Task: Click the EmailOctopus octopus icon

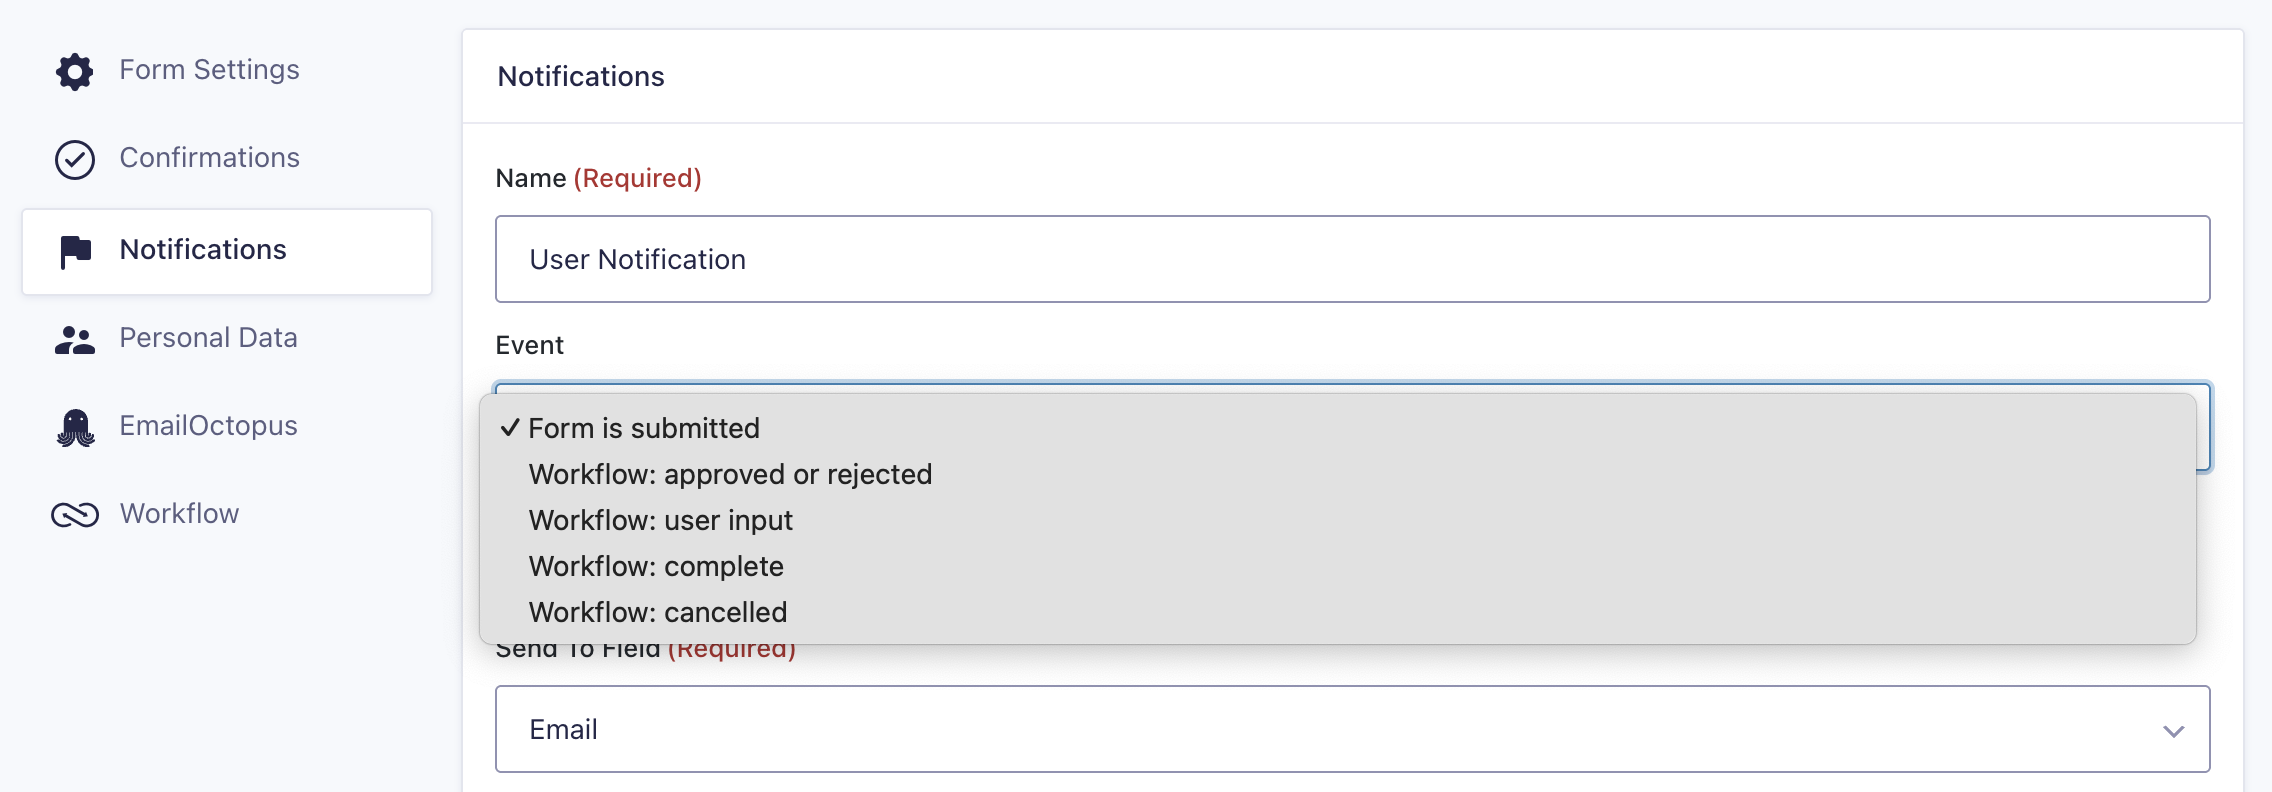Action: (75, 428)
